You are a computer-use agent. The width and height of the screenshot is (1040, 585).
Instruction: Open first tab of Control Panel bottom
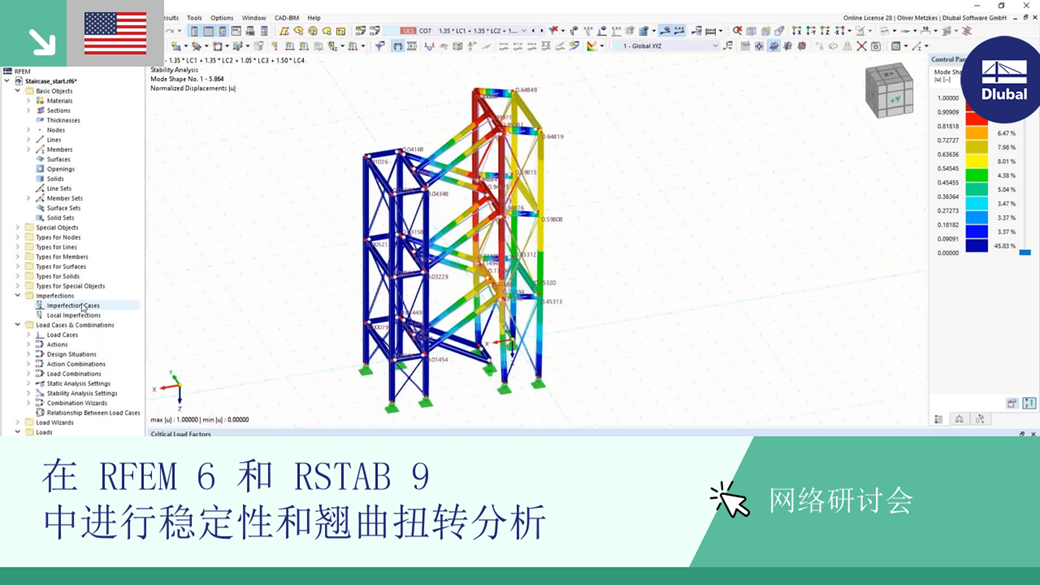click(939, 419)
